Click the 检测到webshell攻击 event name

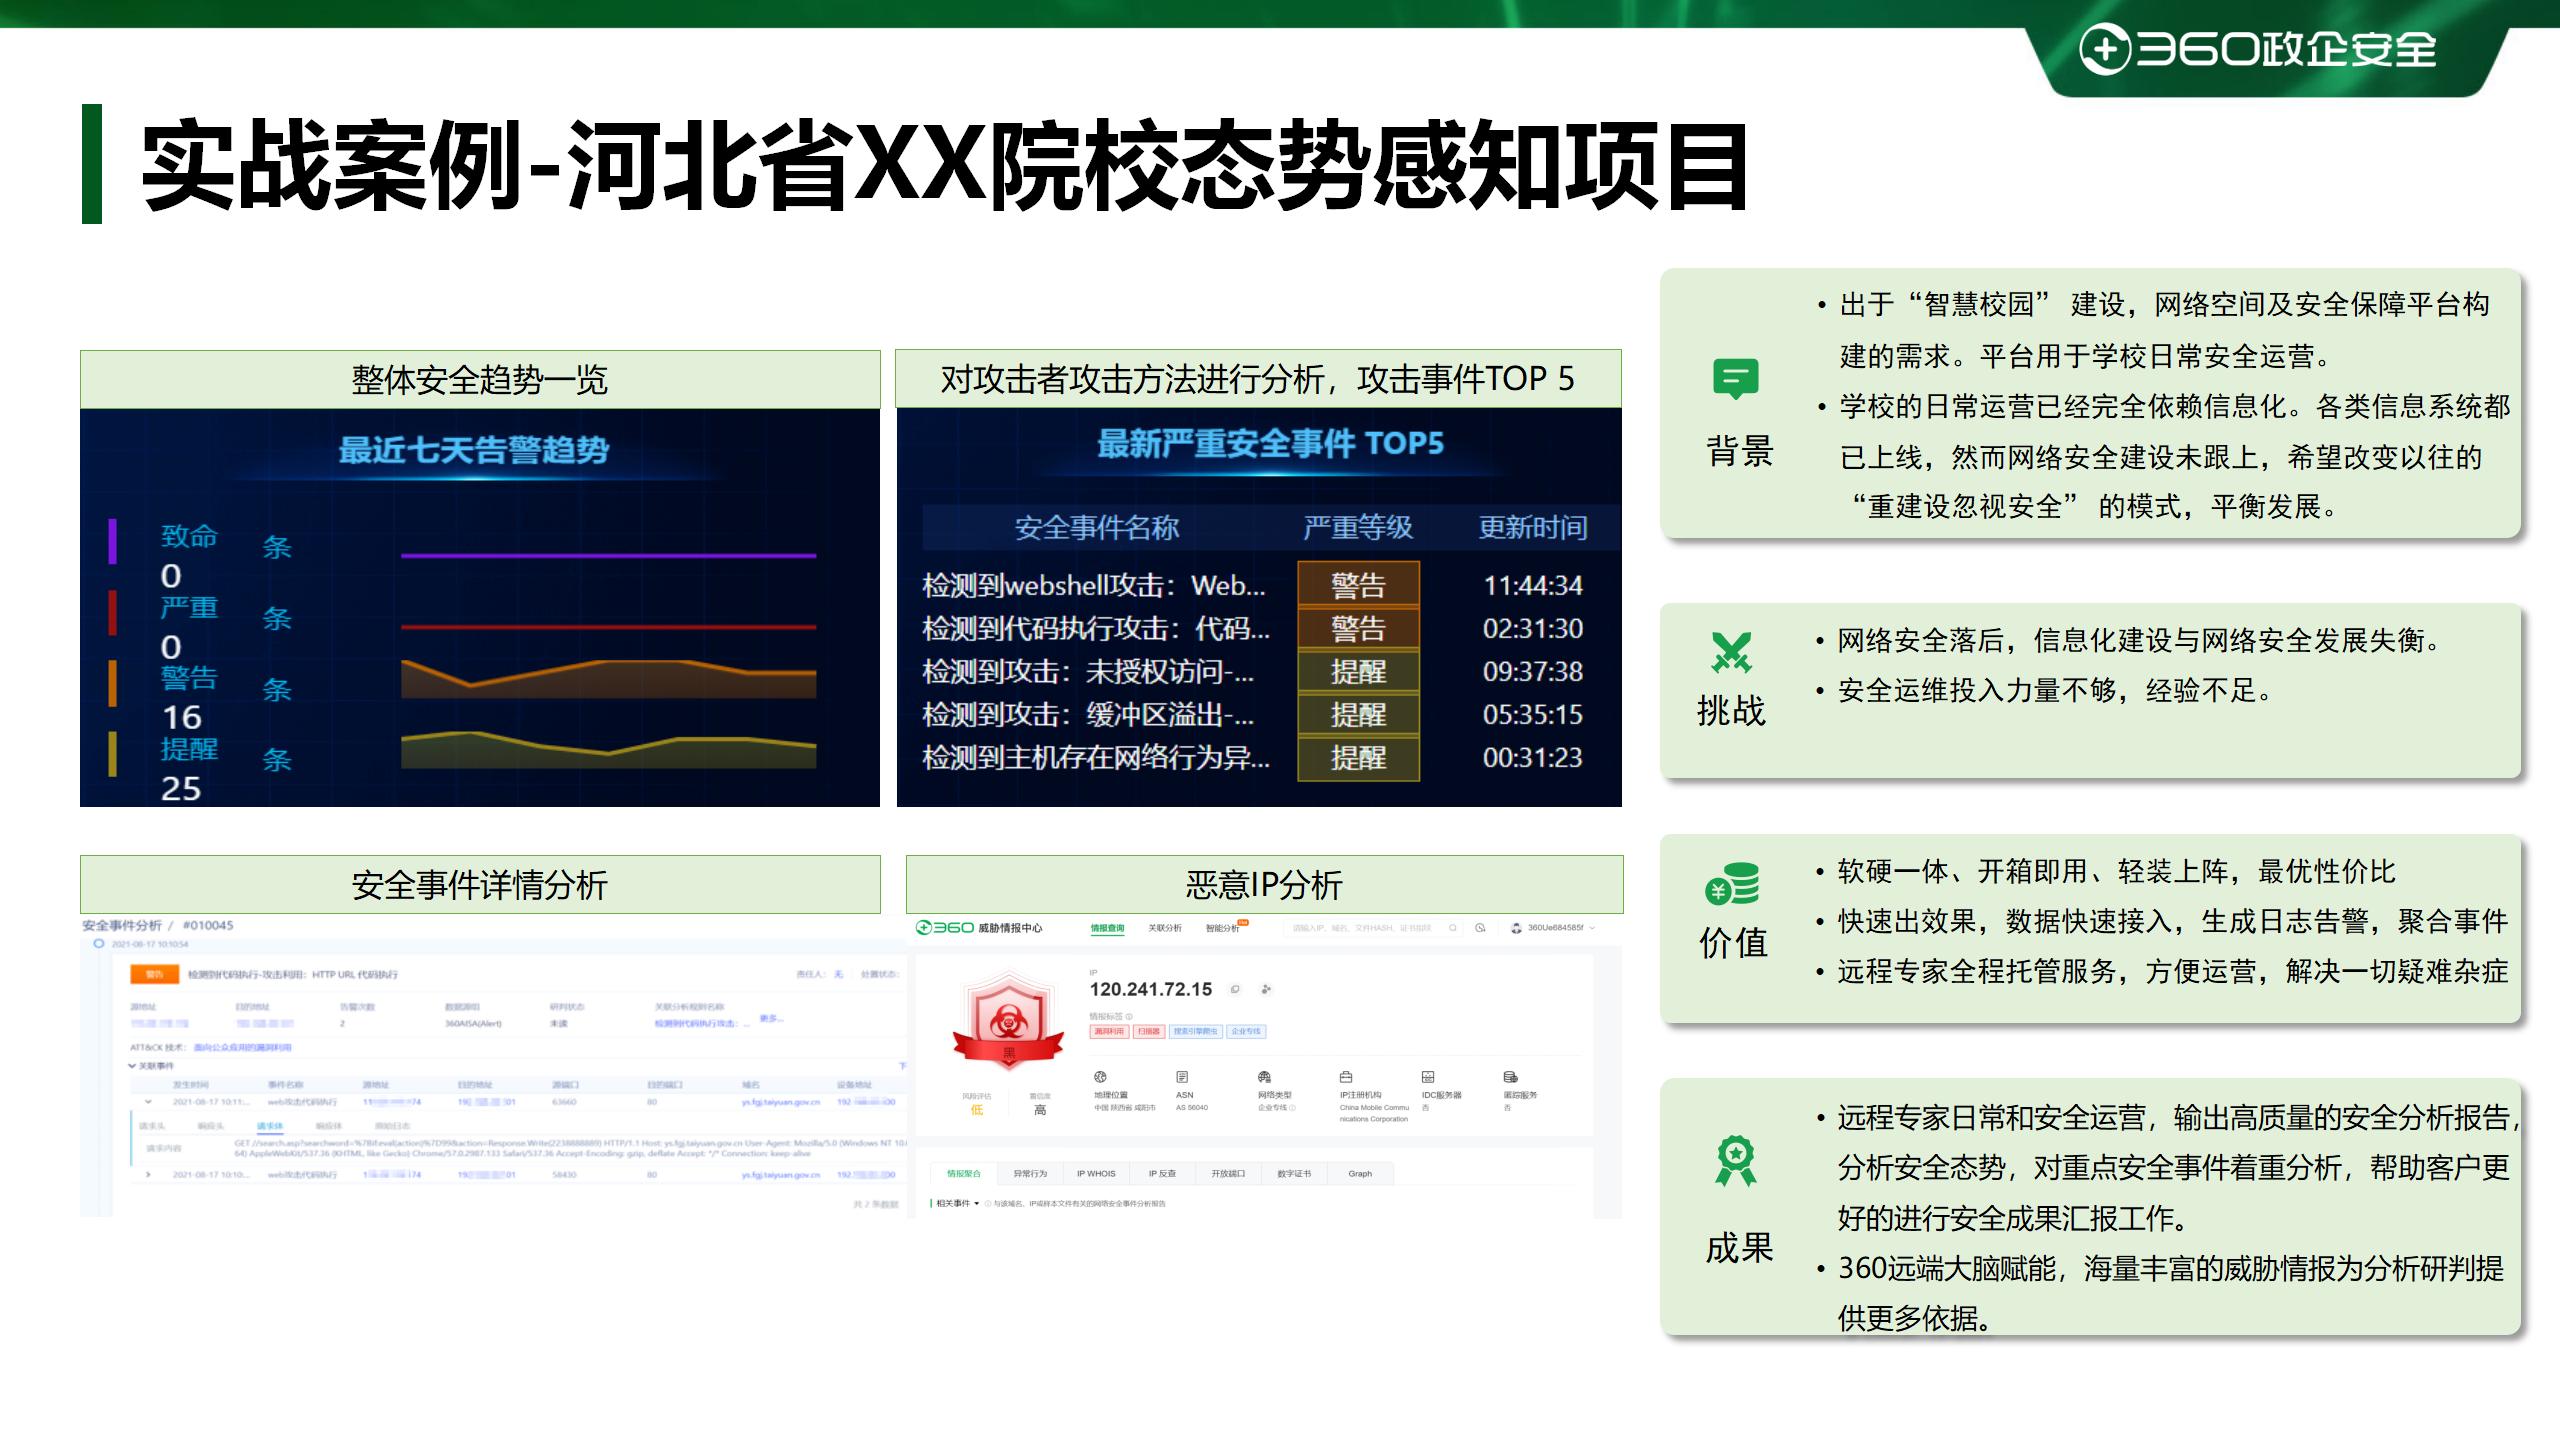(1094, 585)
